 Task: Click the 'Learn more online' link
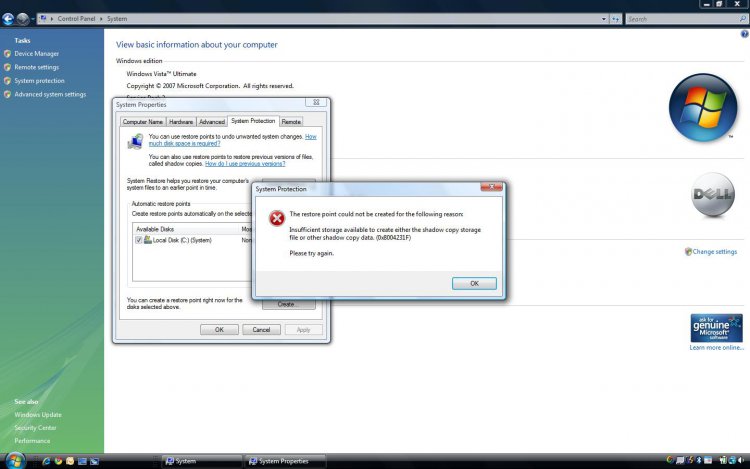tap(717, 348)
